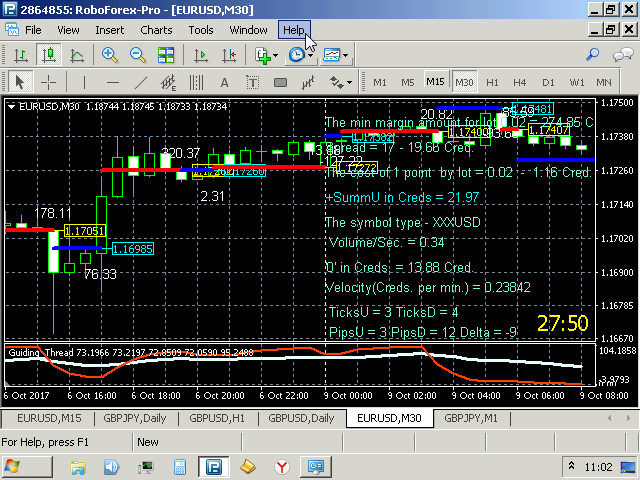Switch chart to bar chart style
Screen dimensions: 640x480
(x=21, y=55)
